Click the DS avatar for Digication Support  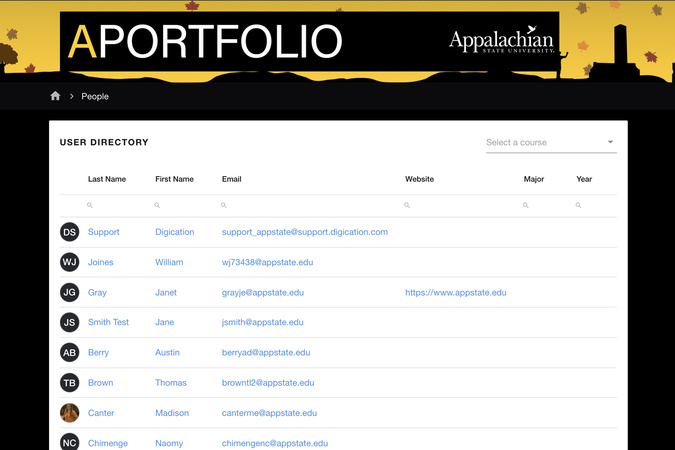[69, 232]
